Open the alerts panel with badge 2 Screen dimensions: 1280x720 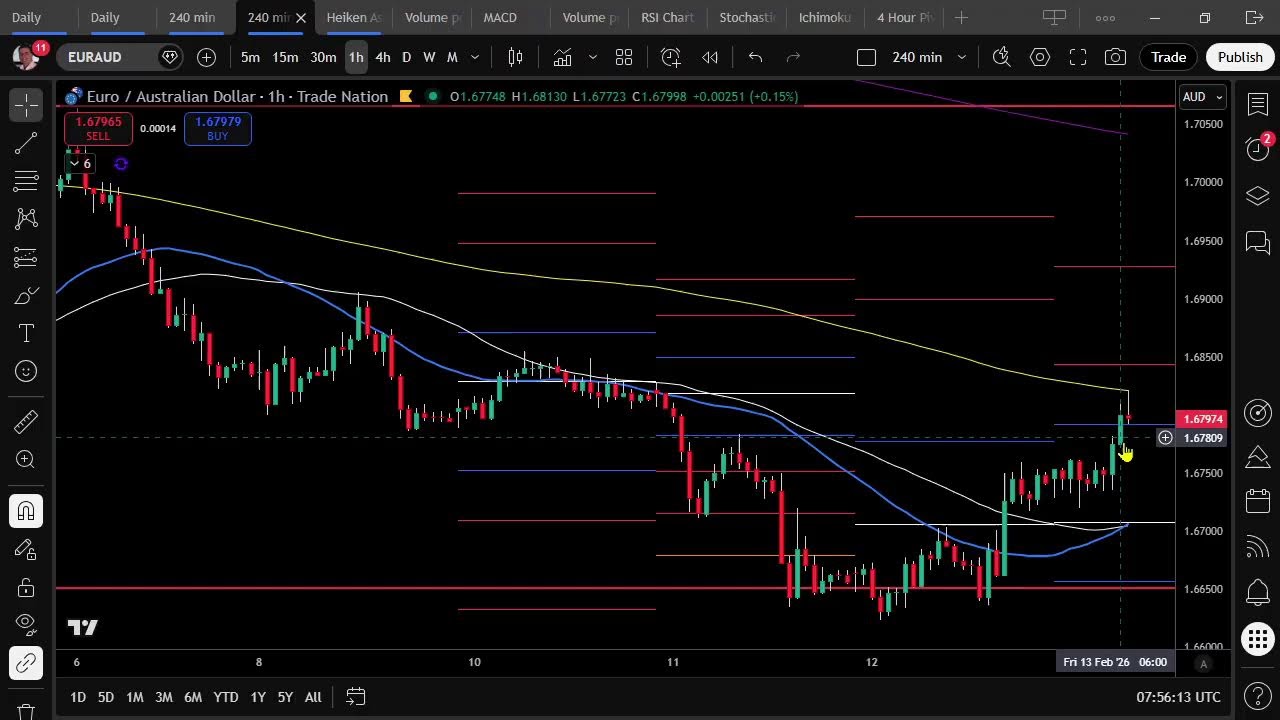tap(1258, 149)
